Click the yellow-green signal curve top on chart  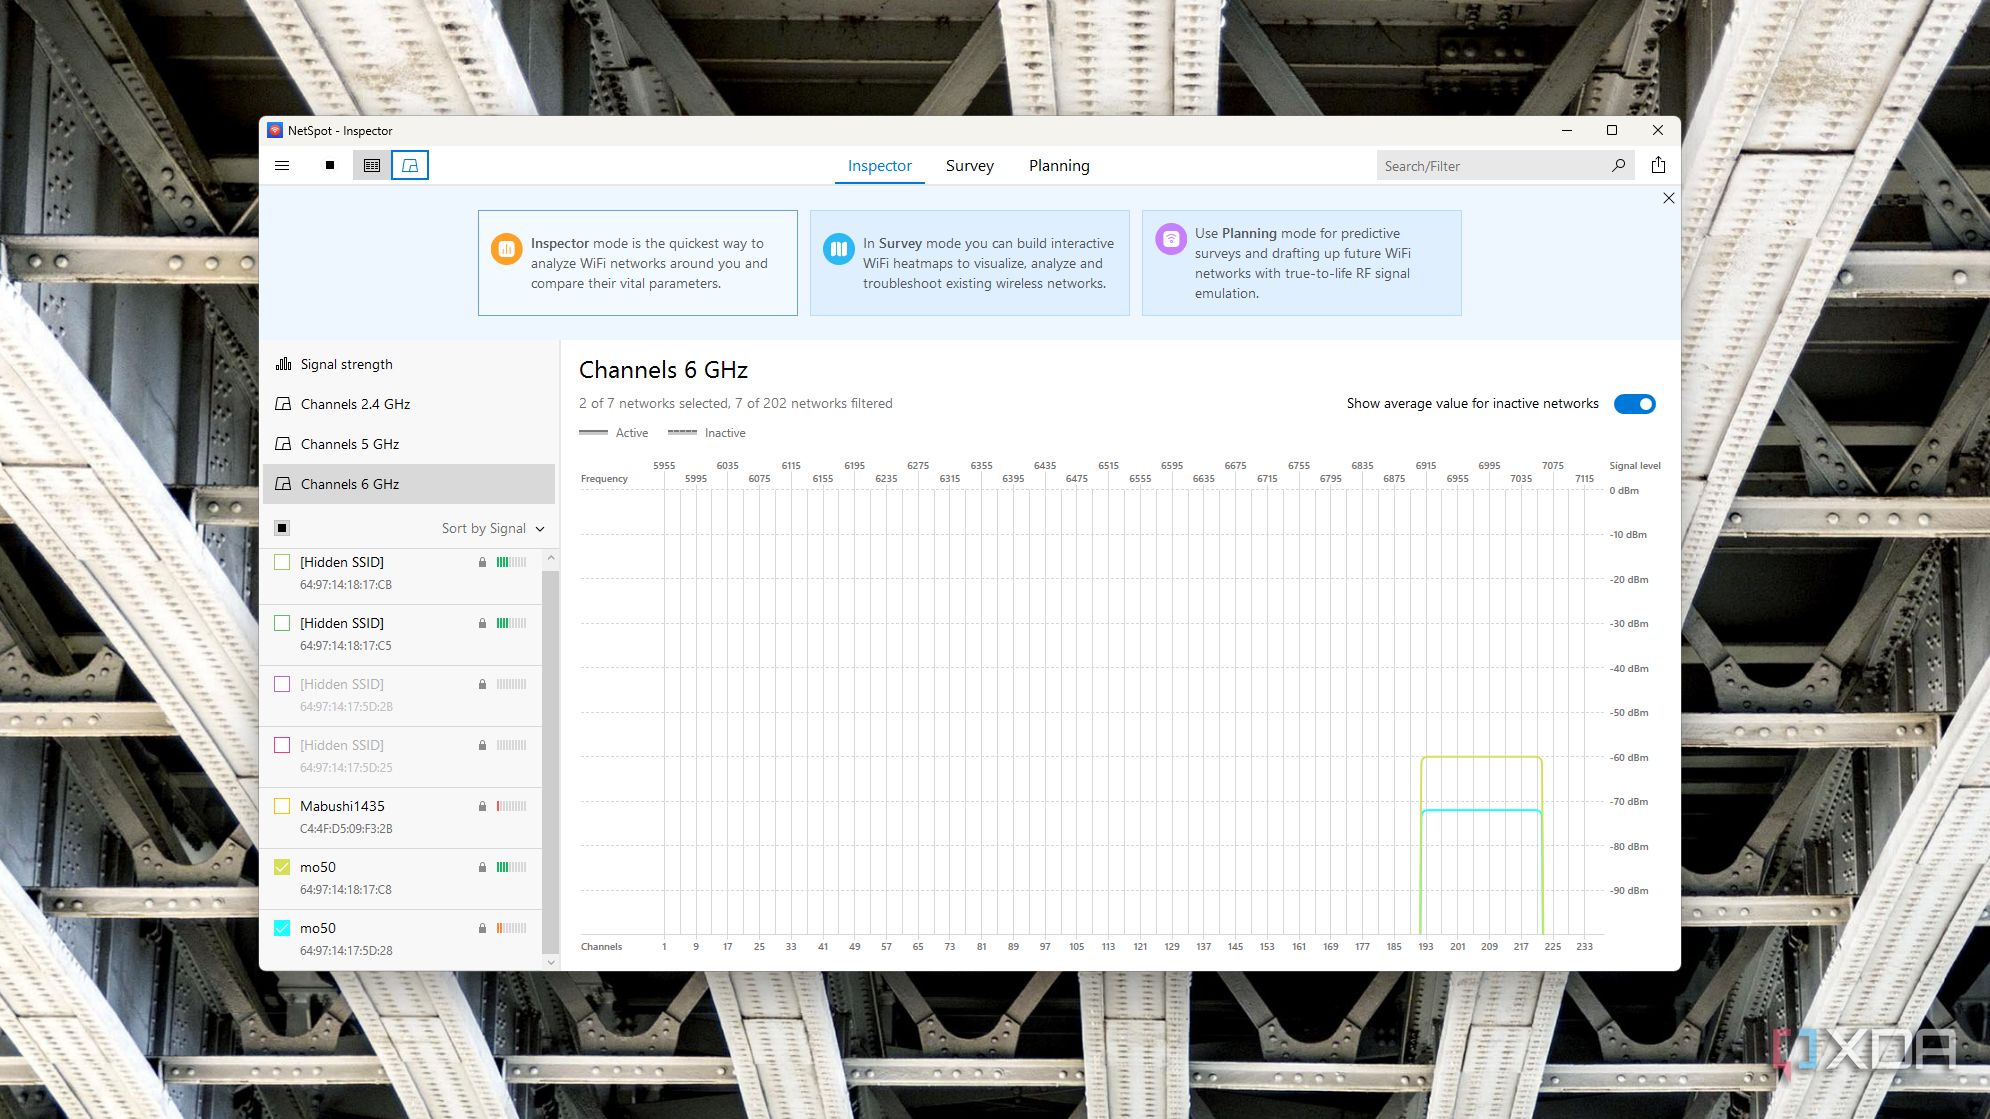[x=1481, y=757]
